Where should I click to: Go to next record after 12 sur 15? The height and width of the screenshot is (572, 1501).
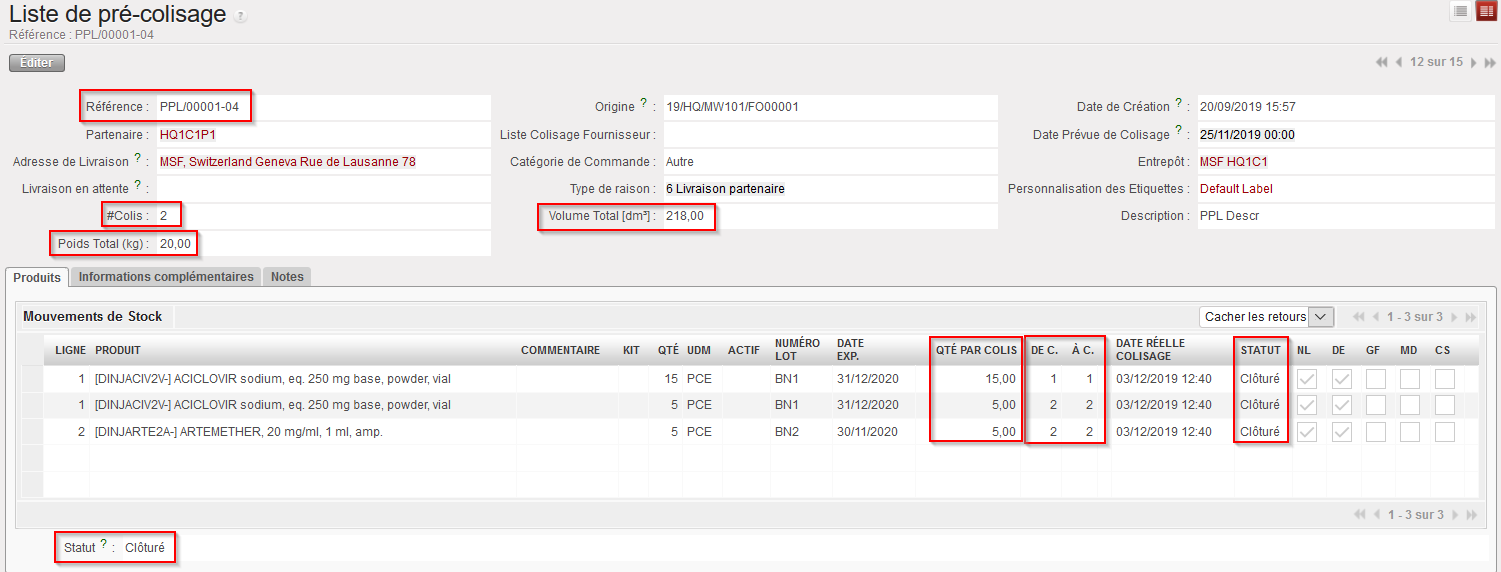[1473, 62]
